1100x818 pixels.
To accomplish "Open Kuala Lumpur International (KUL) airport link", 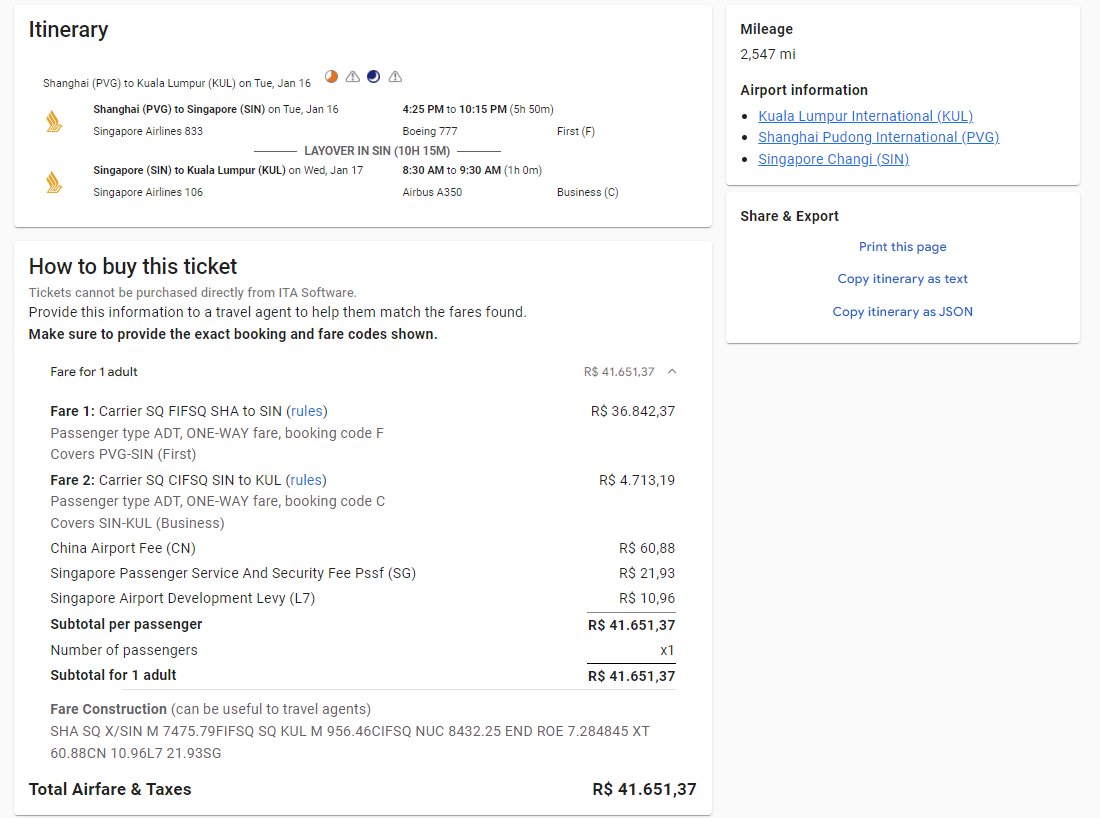I will pos(866,116).
